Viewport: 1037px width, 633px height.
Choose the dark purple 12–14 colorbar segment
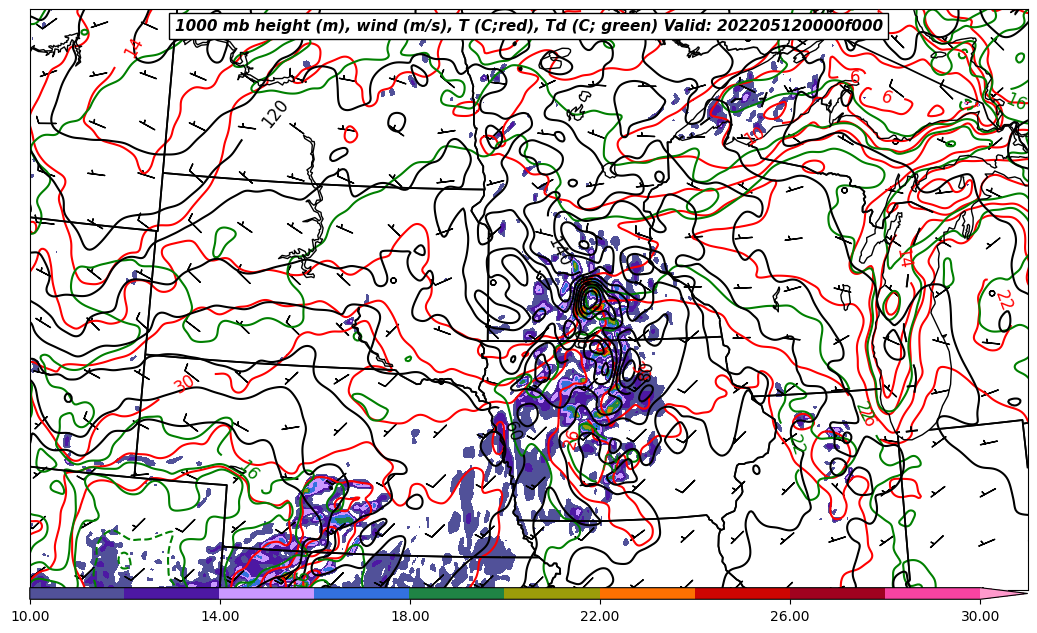(172, 593)
